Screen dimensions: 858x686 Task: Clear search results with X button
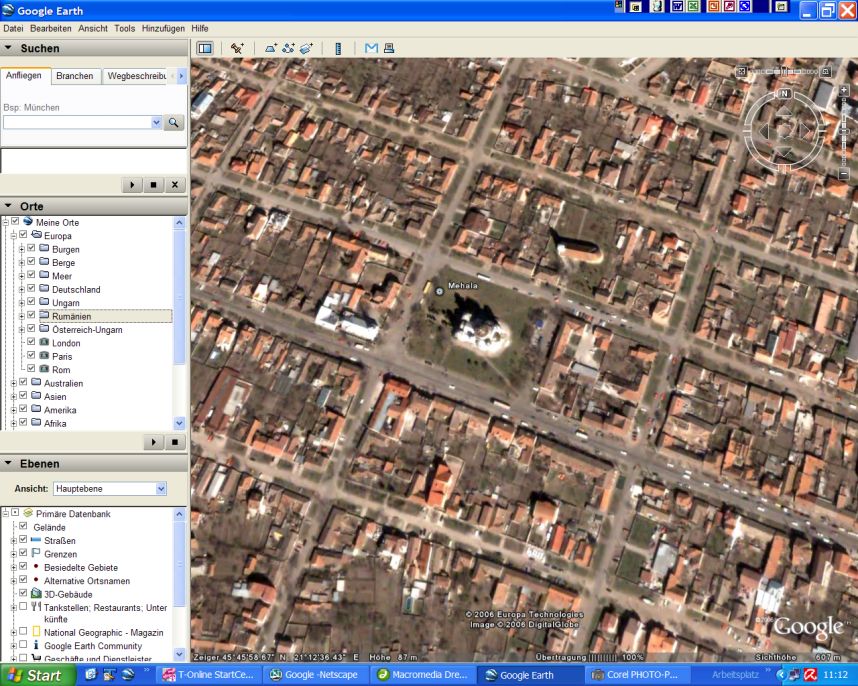(x=175, y=185)
